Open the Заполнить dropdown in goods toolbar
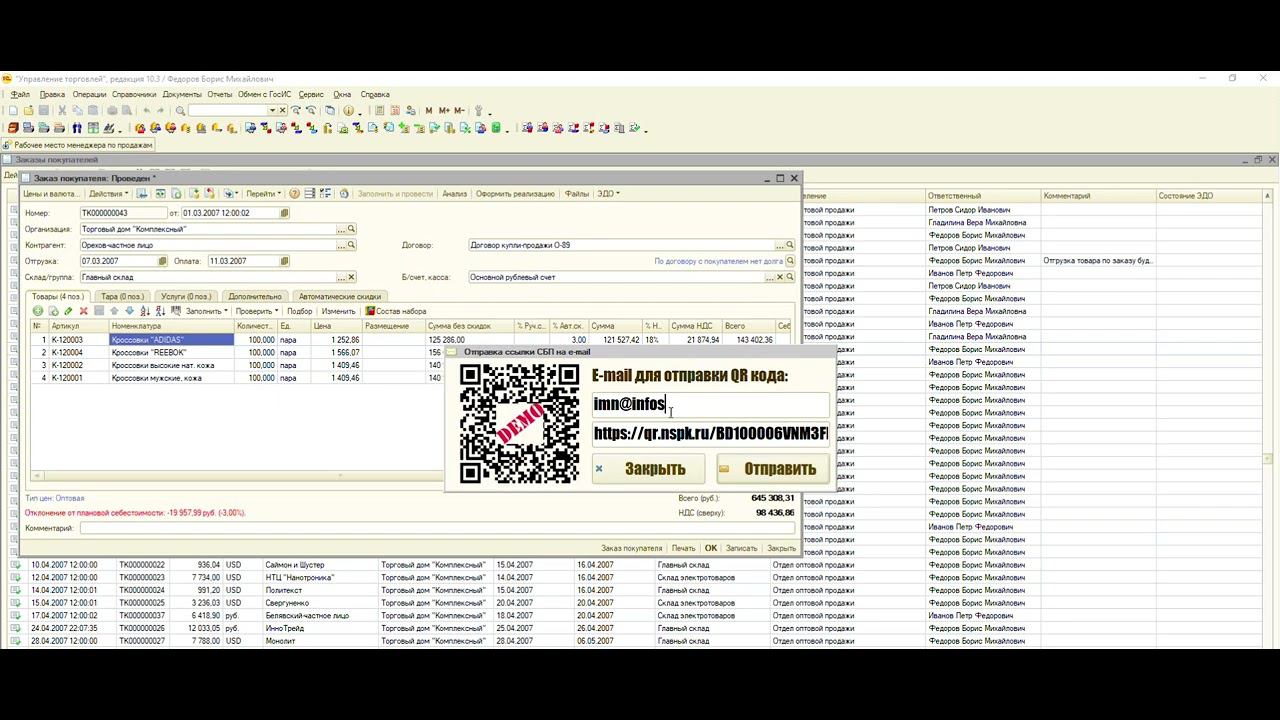1280x720 pixels. tap(207, 311)
